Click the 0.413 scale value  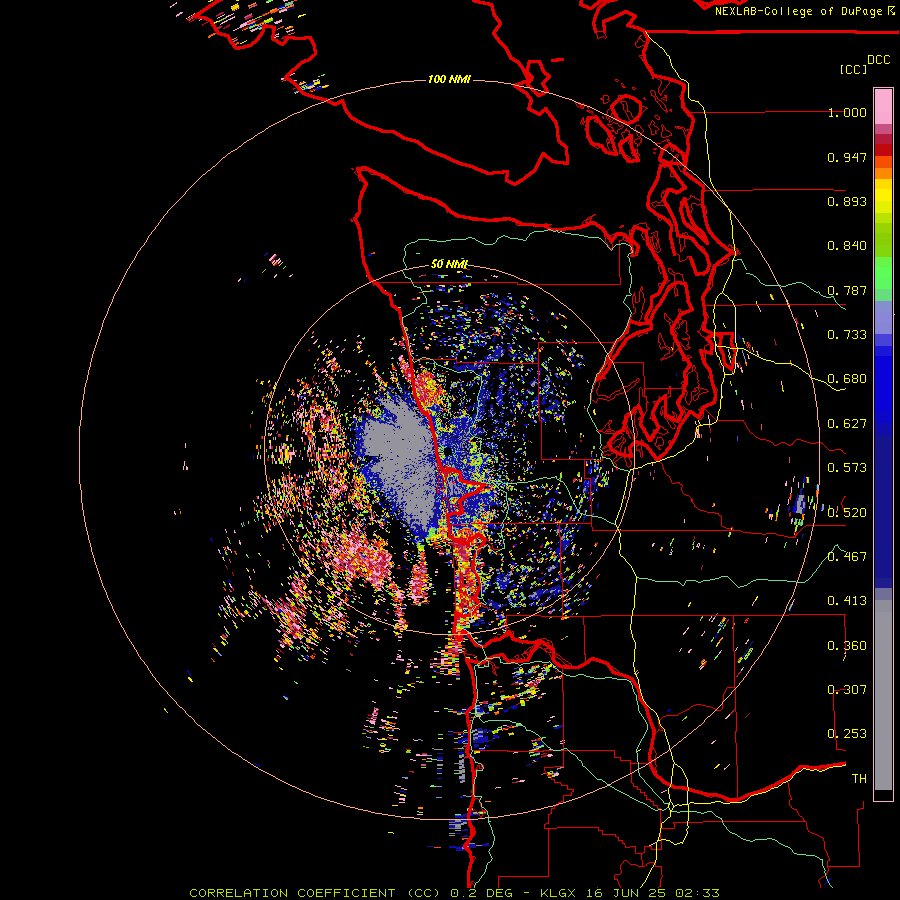(847, 601)
